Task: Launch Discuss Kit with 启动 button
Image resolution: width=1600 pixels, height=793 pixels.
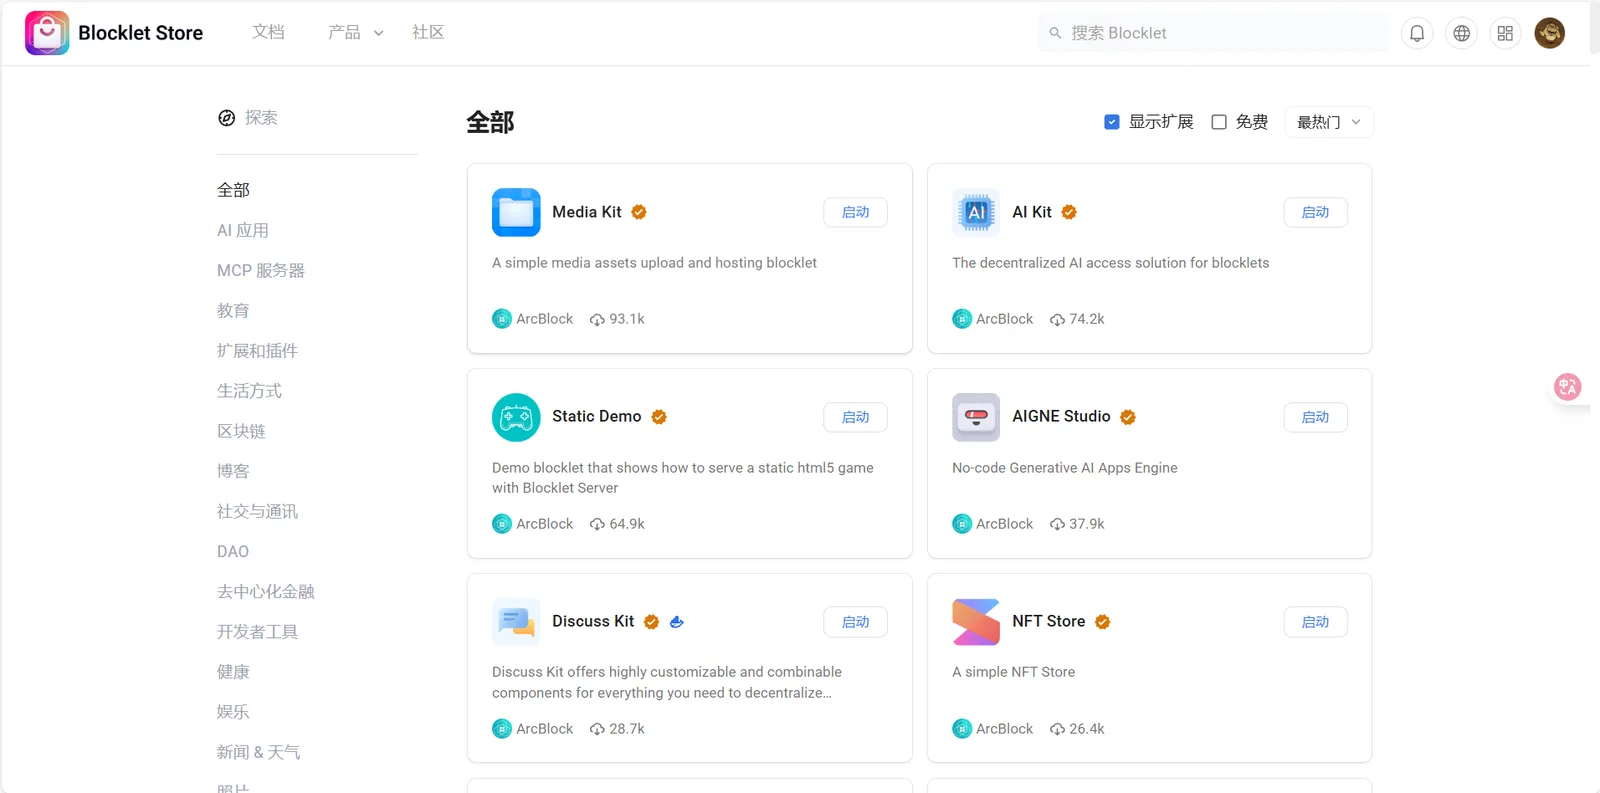Action: 855,622
